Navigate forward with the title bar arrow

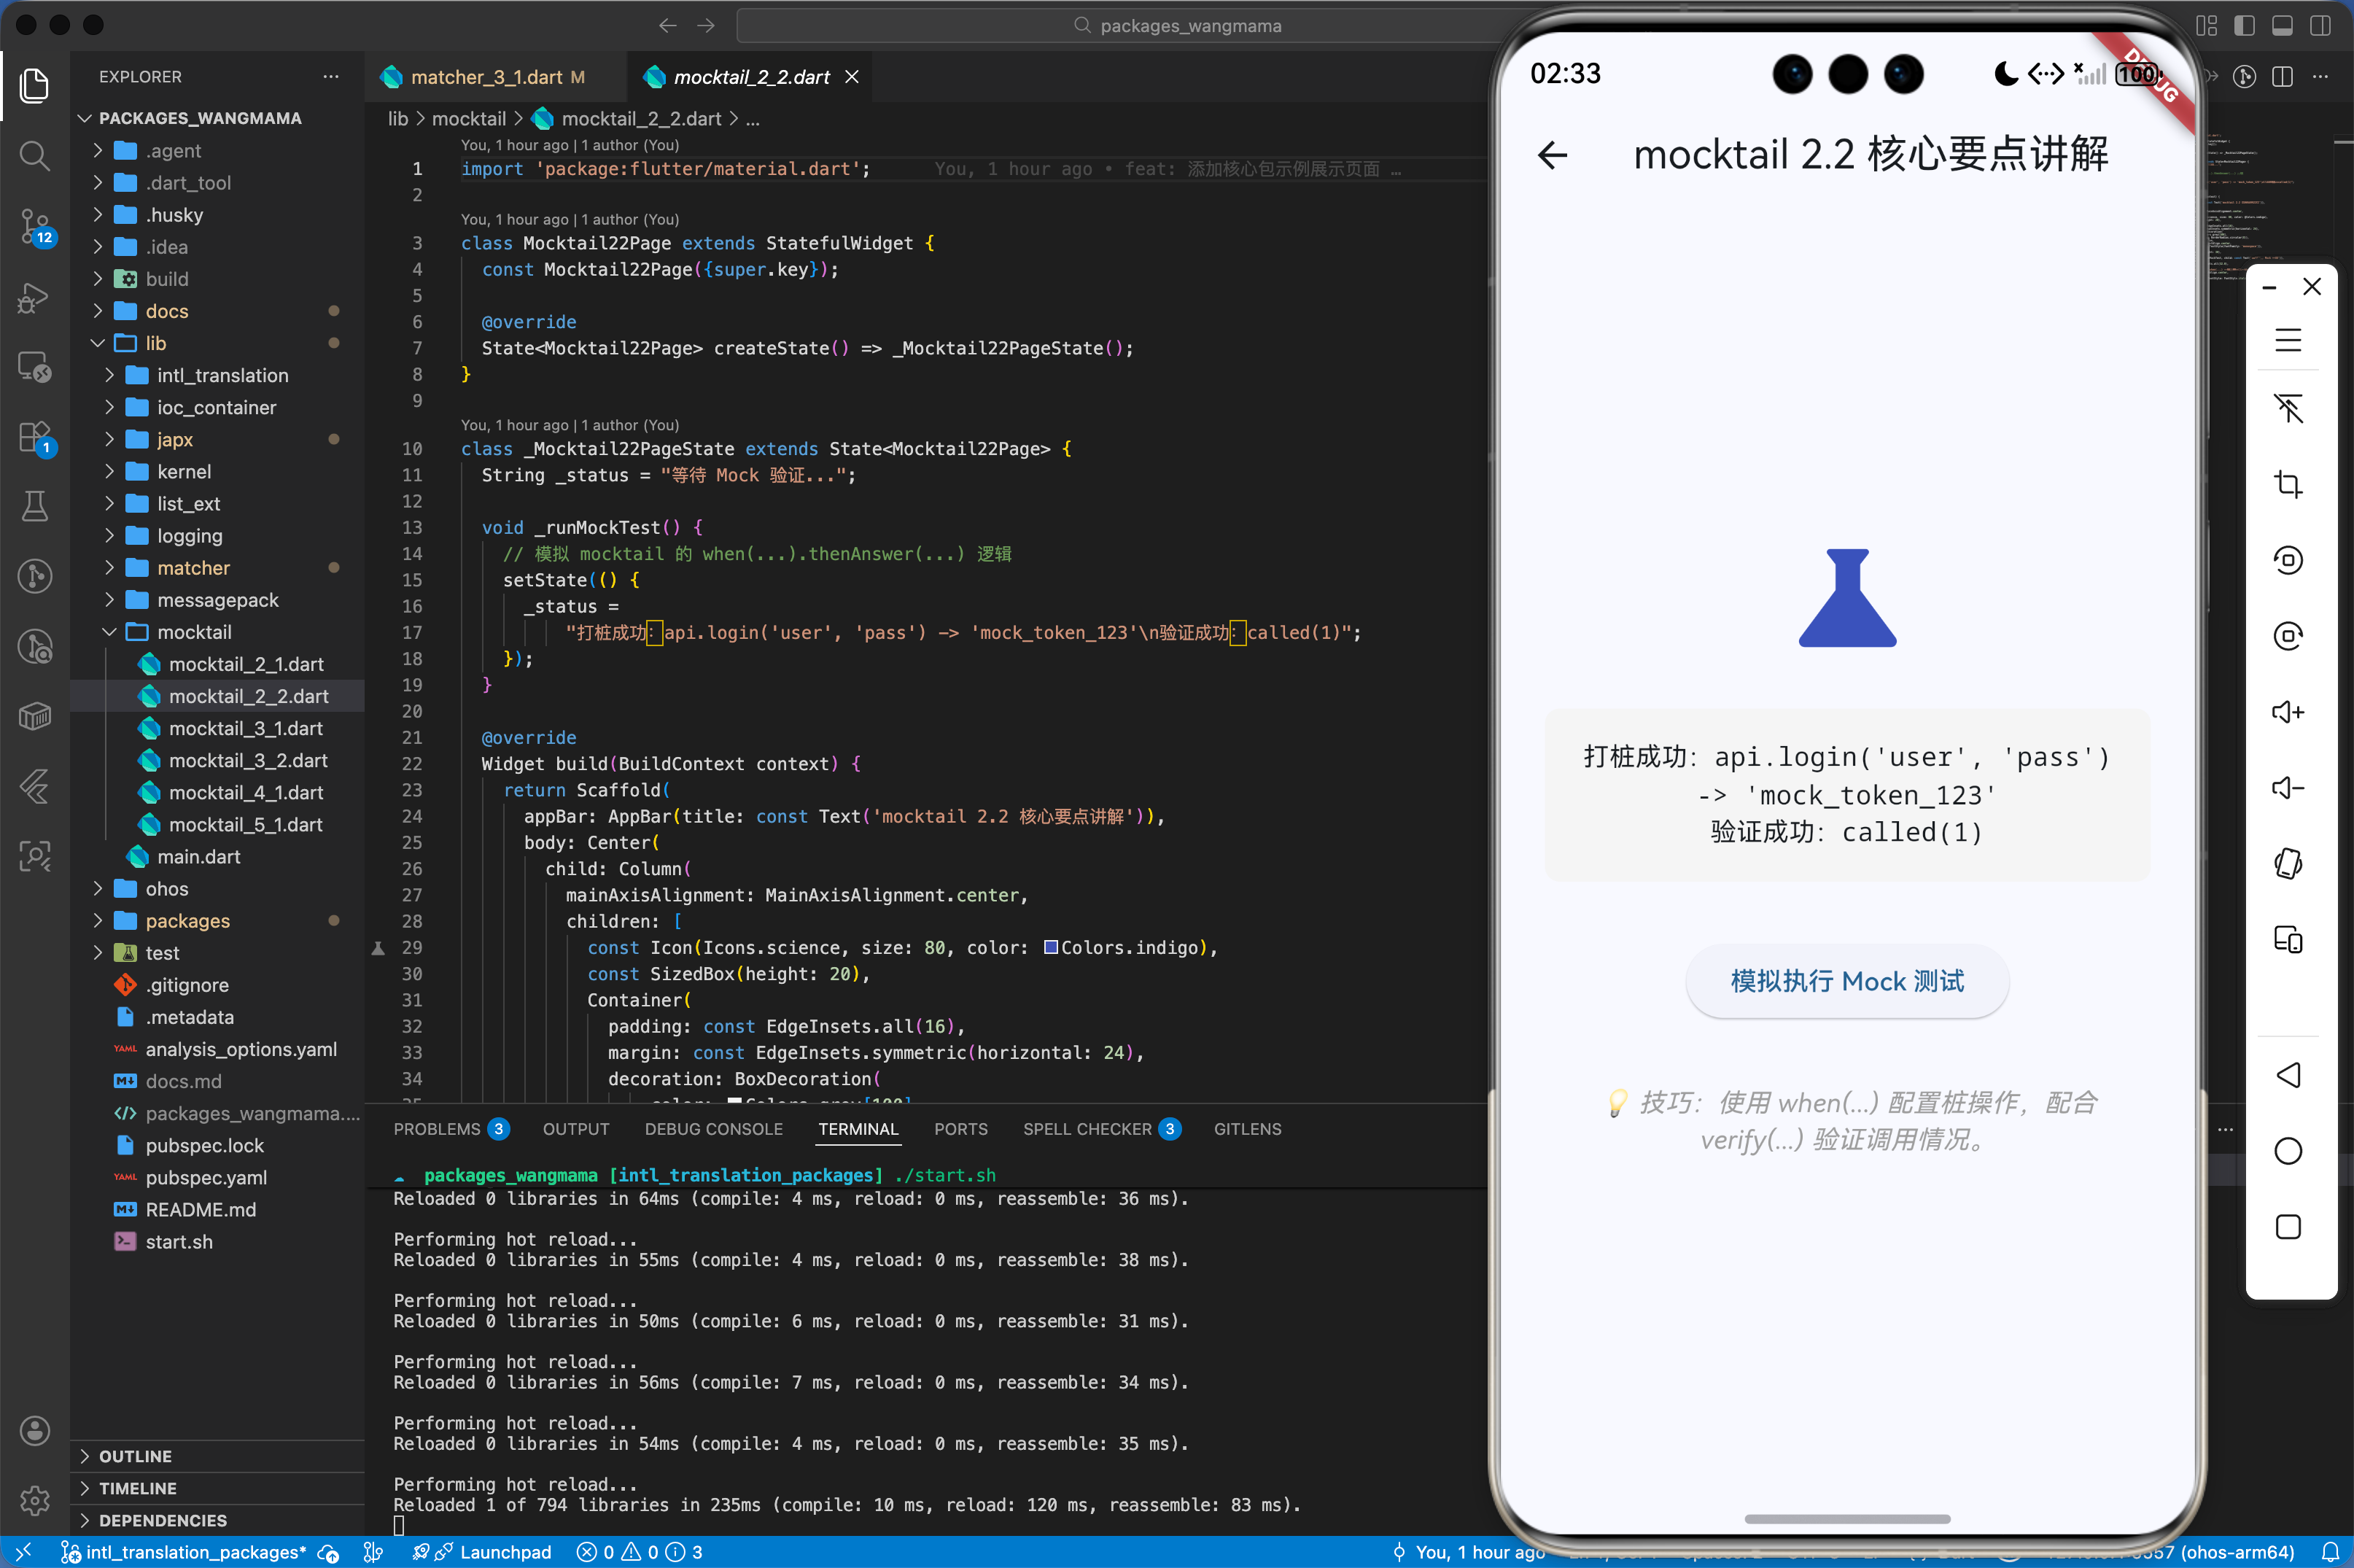706,26
